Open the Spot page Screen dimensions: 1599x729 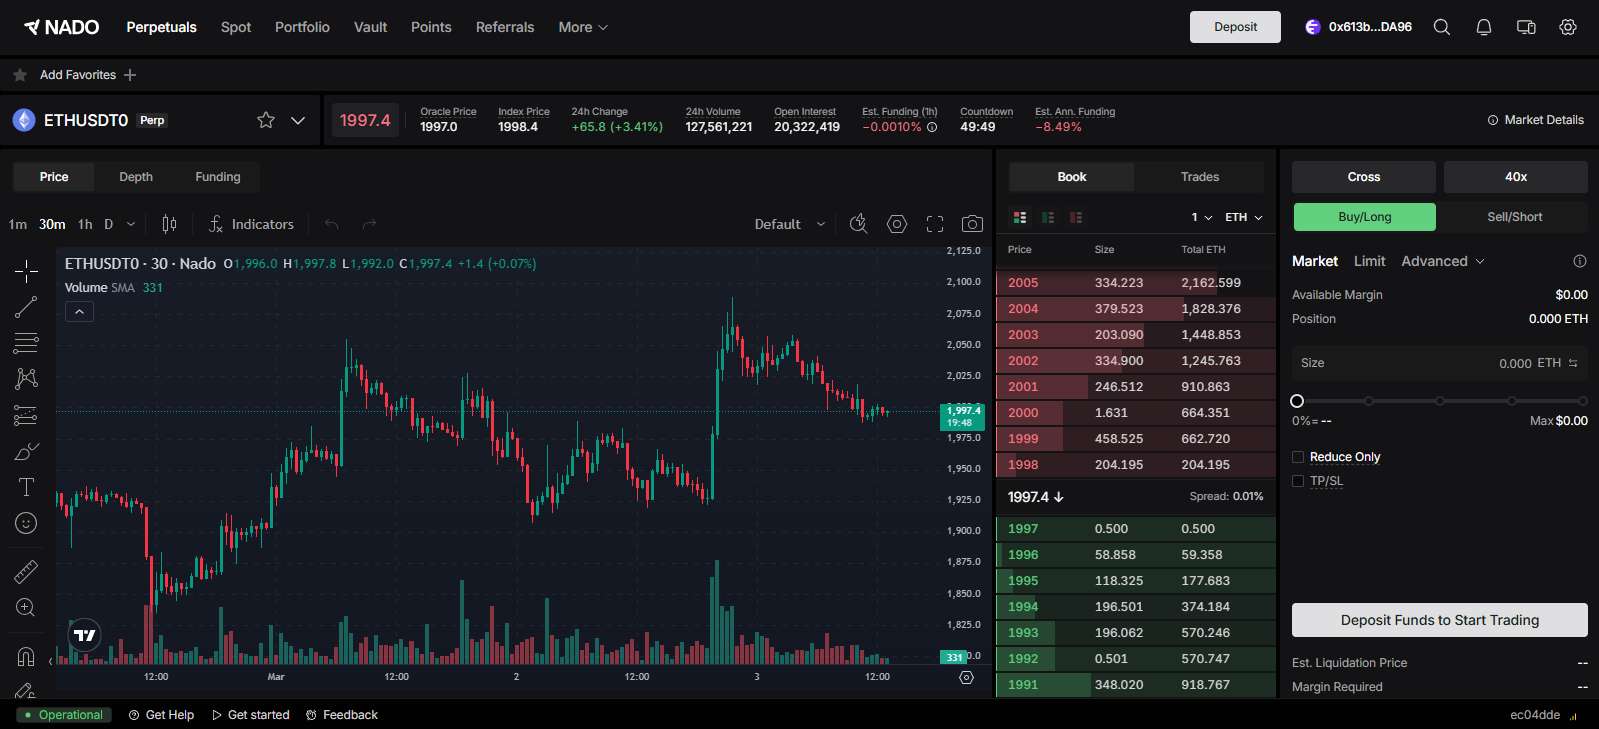coord(236,27)
